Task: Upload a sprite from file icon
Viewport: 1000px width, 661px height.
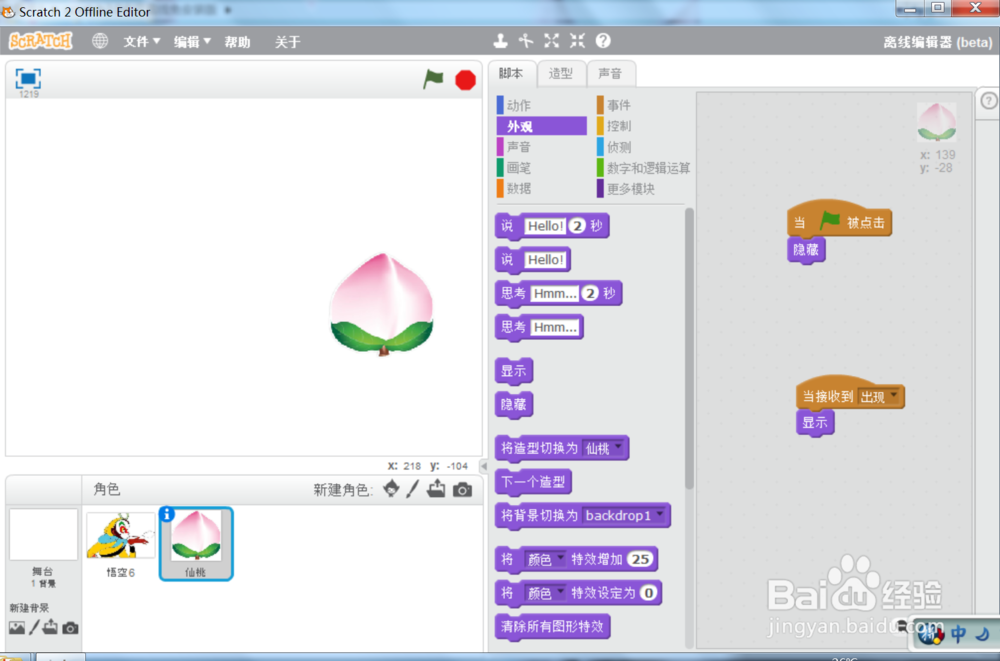Action: 434,489
